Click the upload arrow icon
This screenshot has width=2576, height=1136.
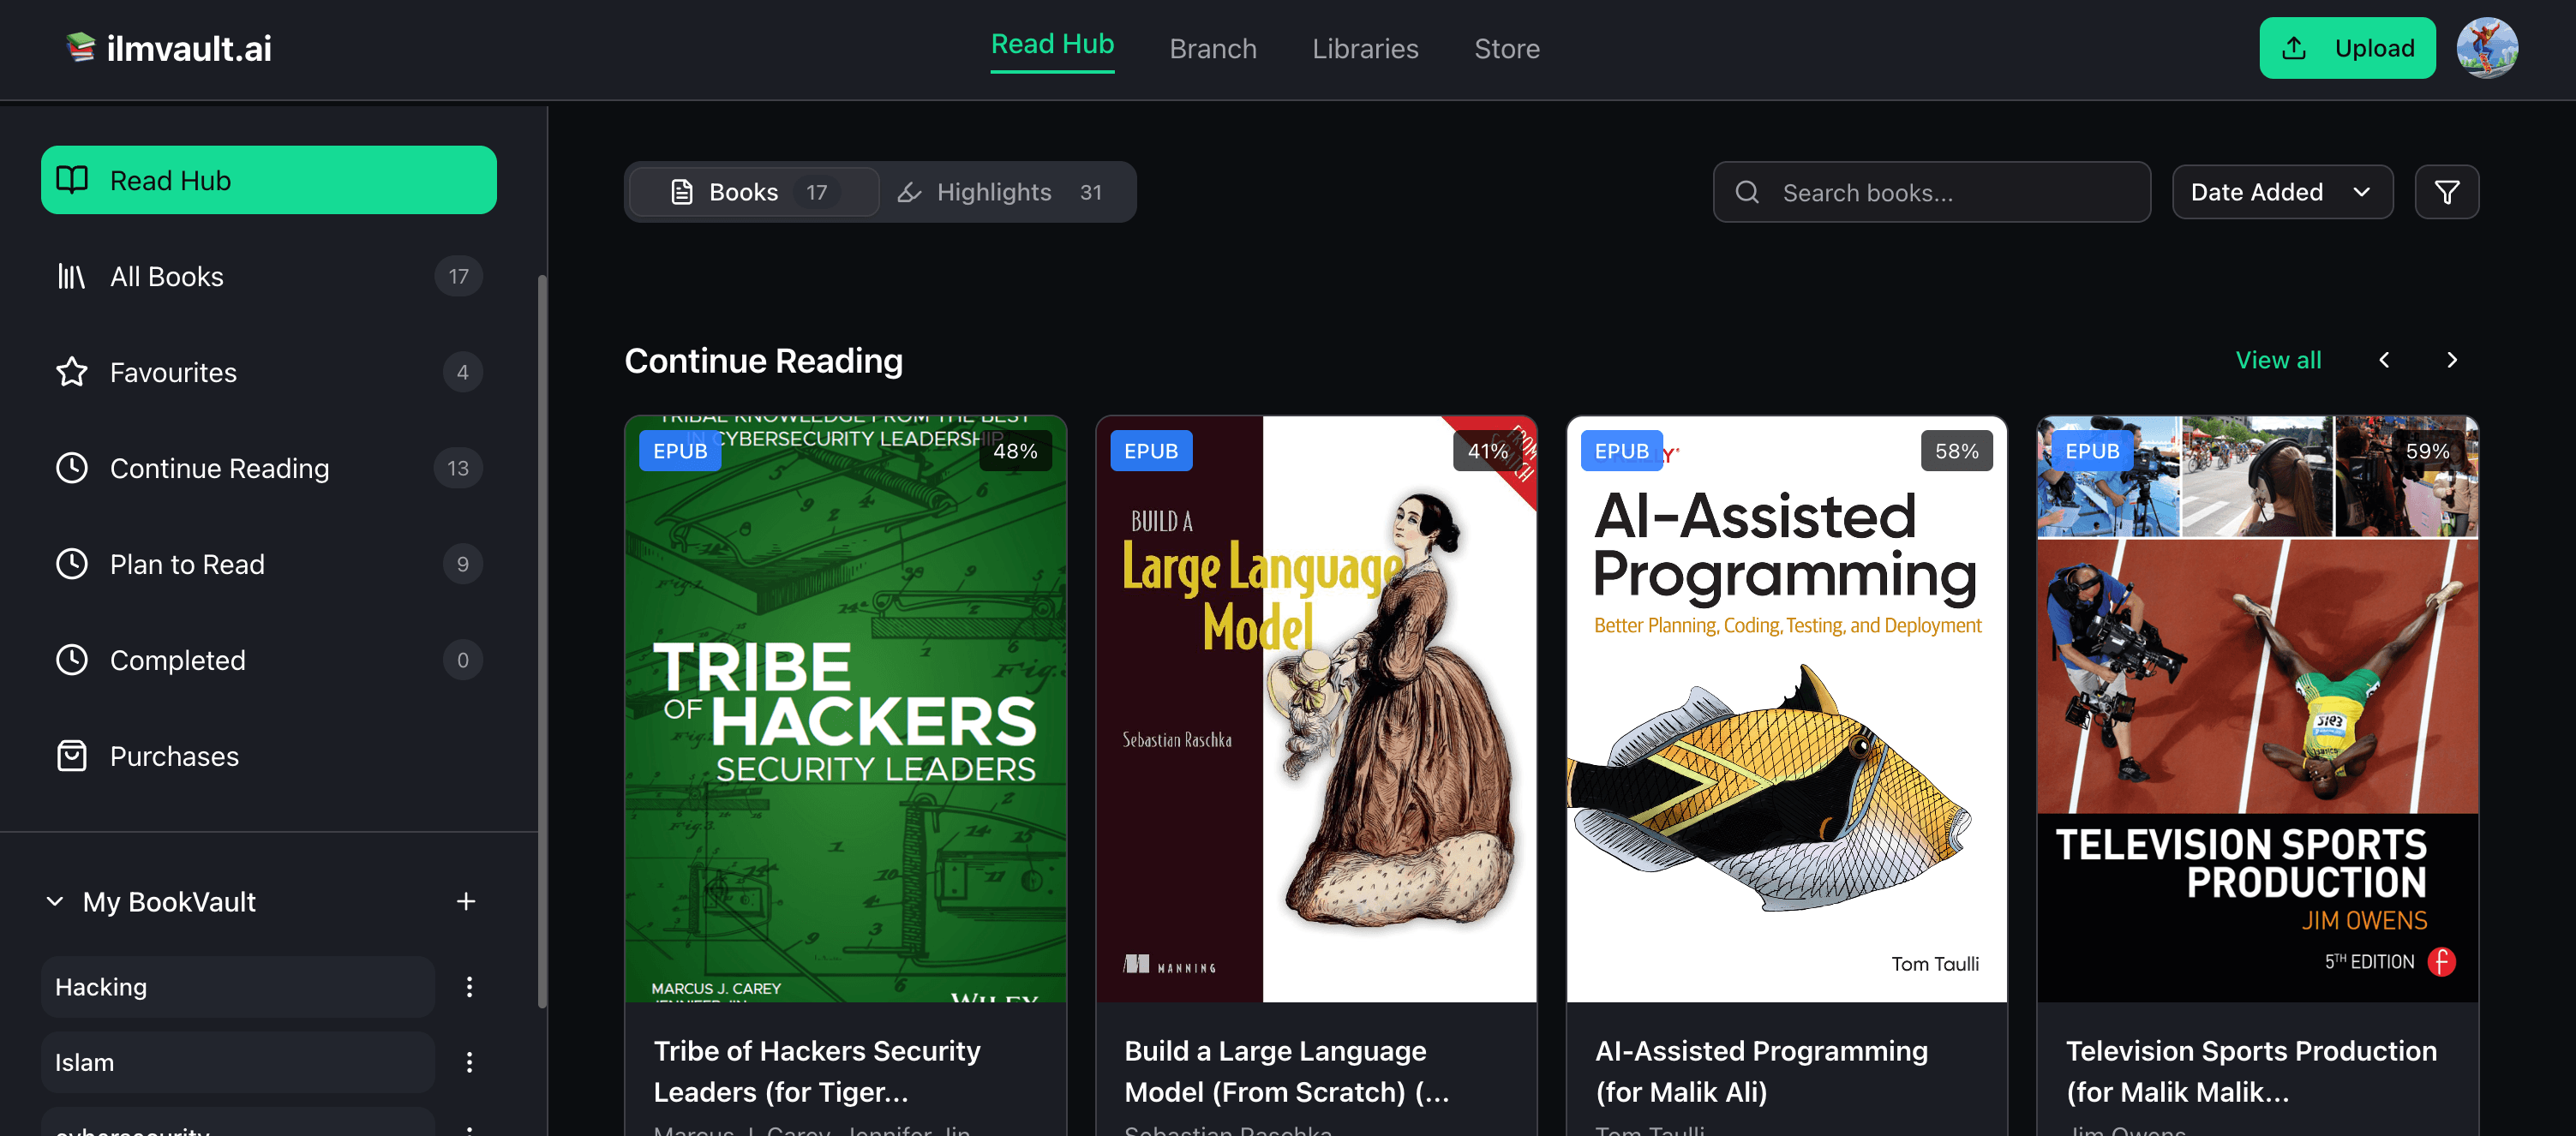tap(2294, 48)
